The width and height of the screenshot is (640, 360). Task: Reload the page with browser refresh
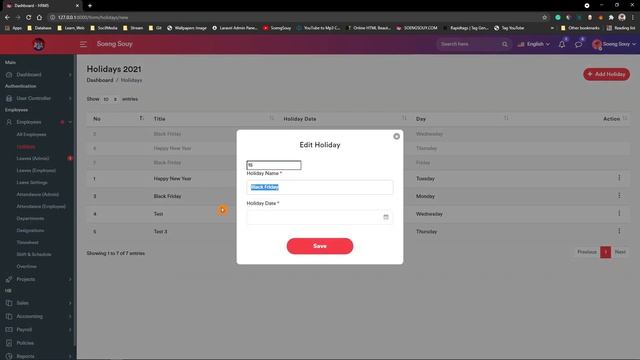click(x=29, y=18)
